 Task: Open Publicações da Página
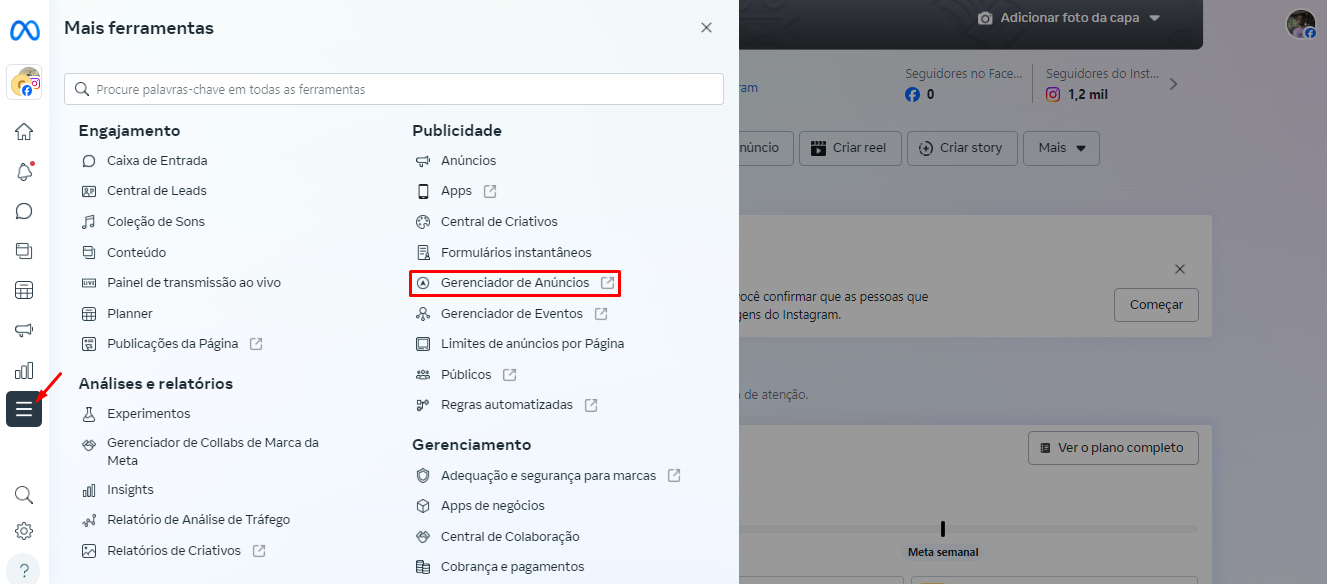[172, 344]
